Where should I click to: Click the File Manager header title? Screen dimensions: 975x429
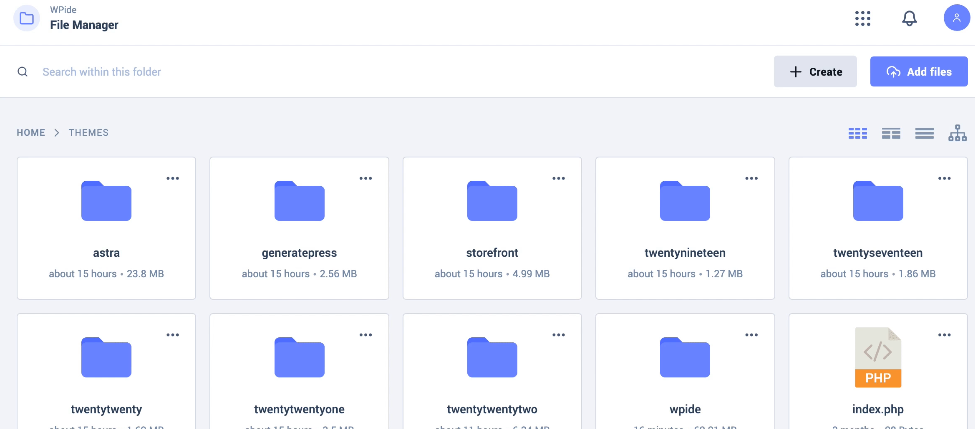[x=84, y=25]
